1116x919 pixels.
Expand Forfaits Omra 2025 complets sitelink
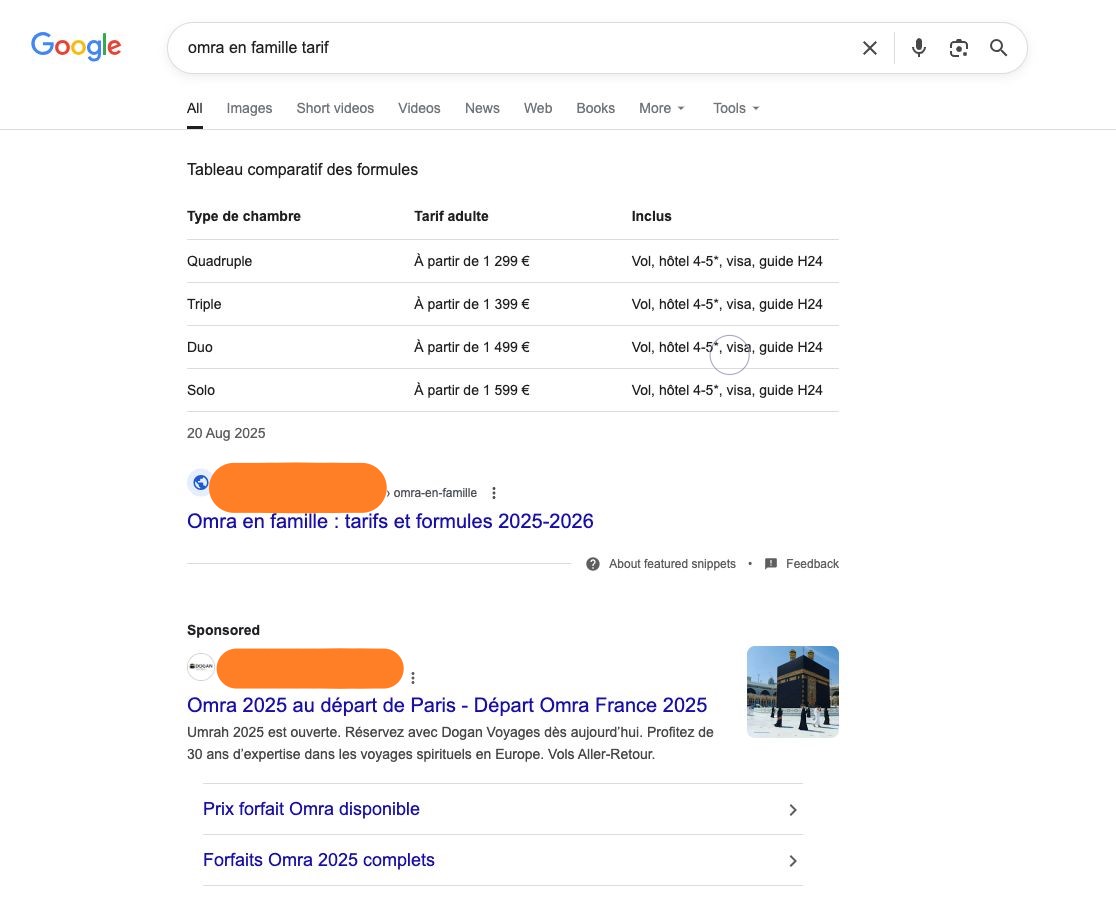click(792, 861)
